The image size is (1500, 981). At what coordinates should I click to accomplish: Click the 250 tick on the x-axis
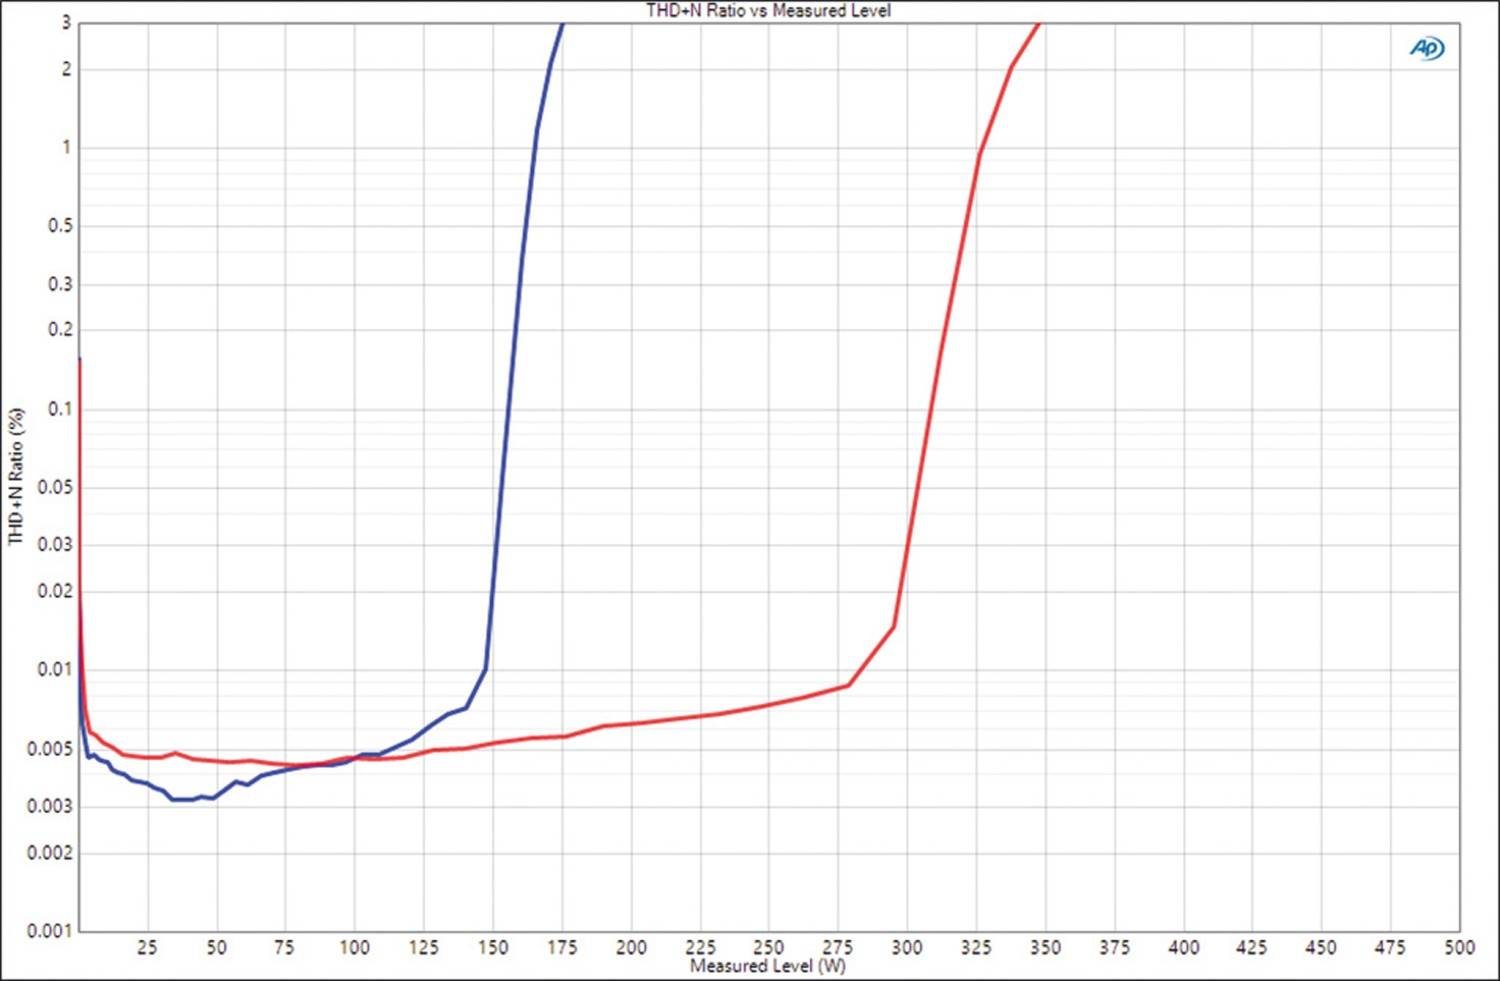[769, 947]
